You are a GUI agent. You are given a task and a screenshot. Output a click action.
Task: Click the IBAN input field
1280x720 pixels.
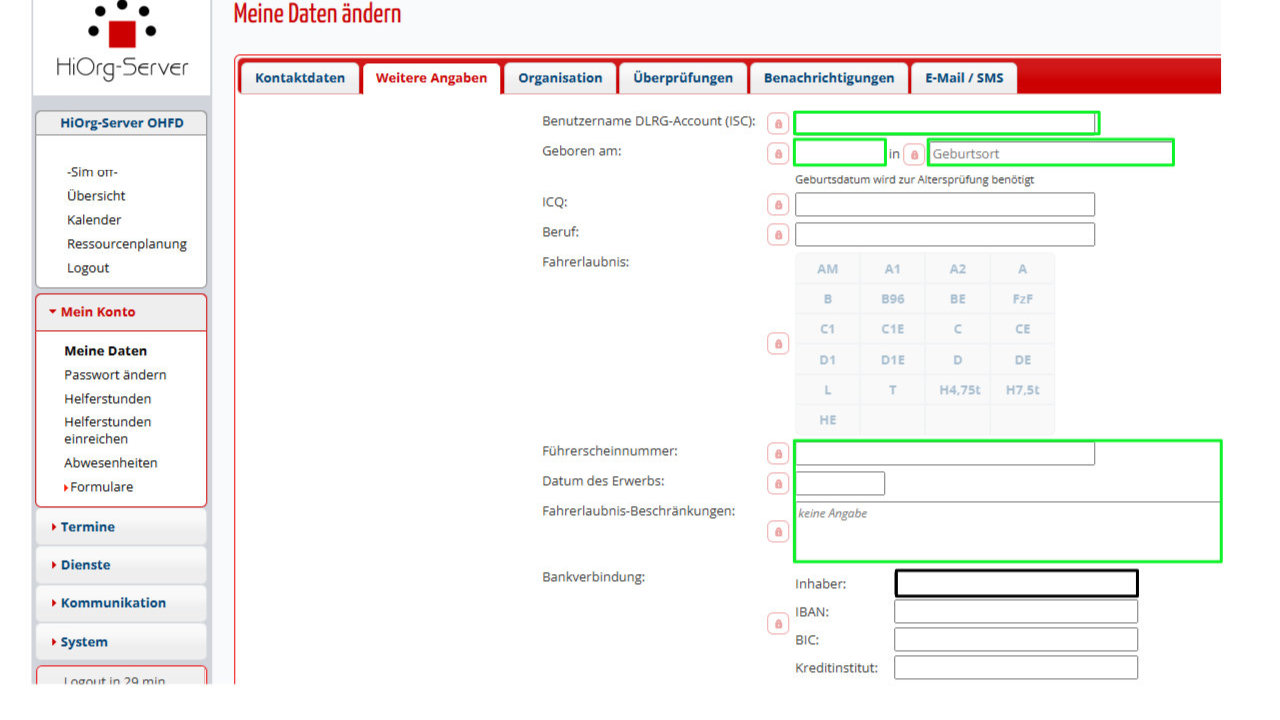pyautogui.click(x=1015, y=612)
